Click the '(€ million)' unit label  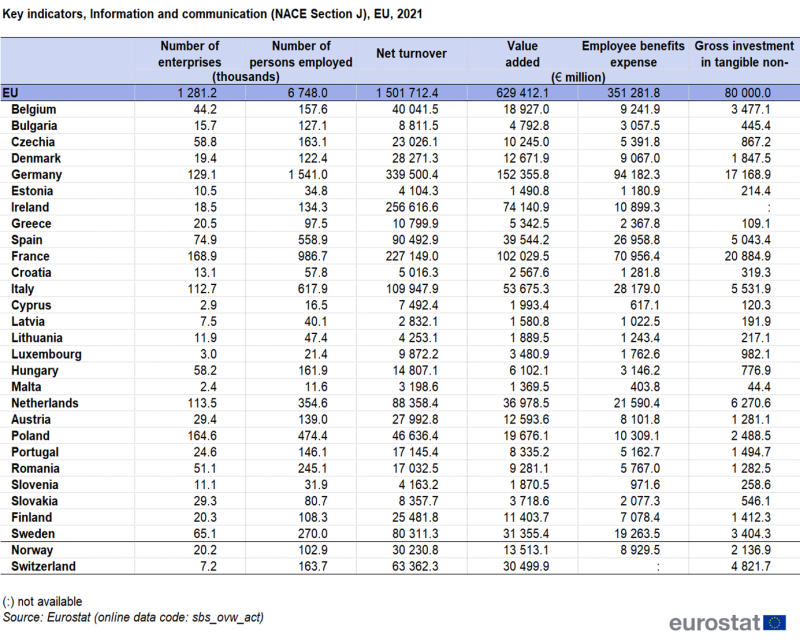[578, 77]
